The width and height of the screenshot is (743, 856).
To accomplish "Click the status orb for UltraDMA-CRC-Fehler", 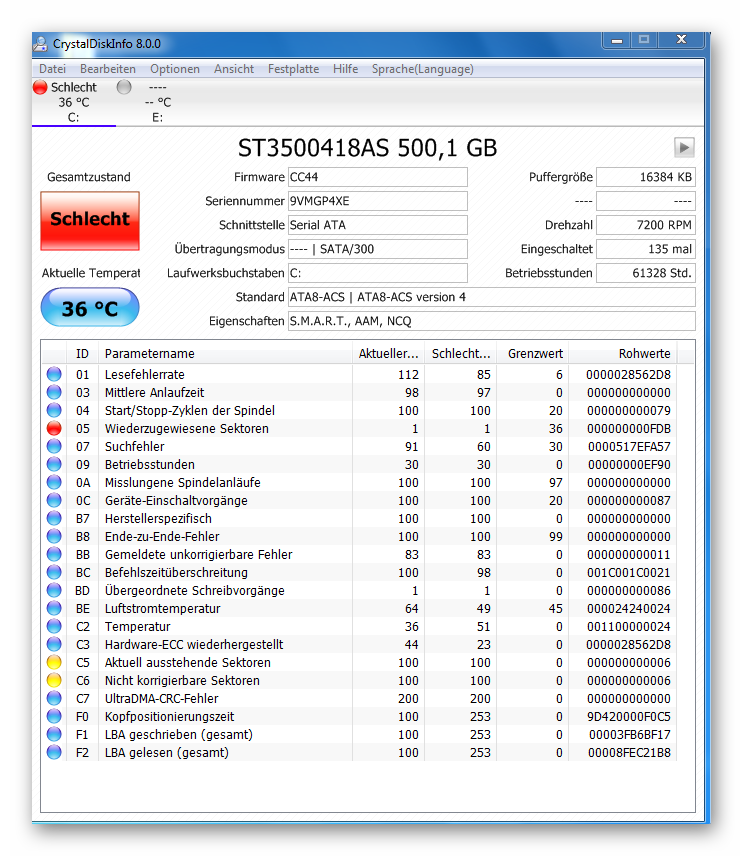I will [54, 698].
